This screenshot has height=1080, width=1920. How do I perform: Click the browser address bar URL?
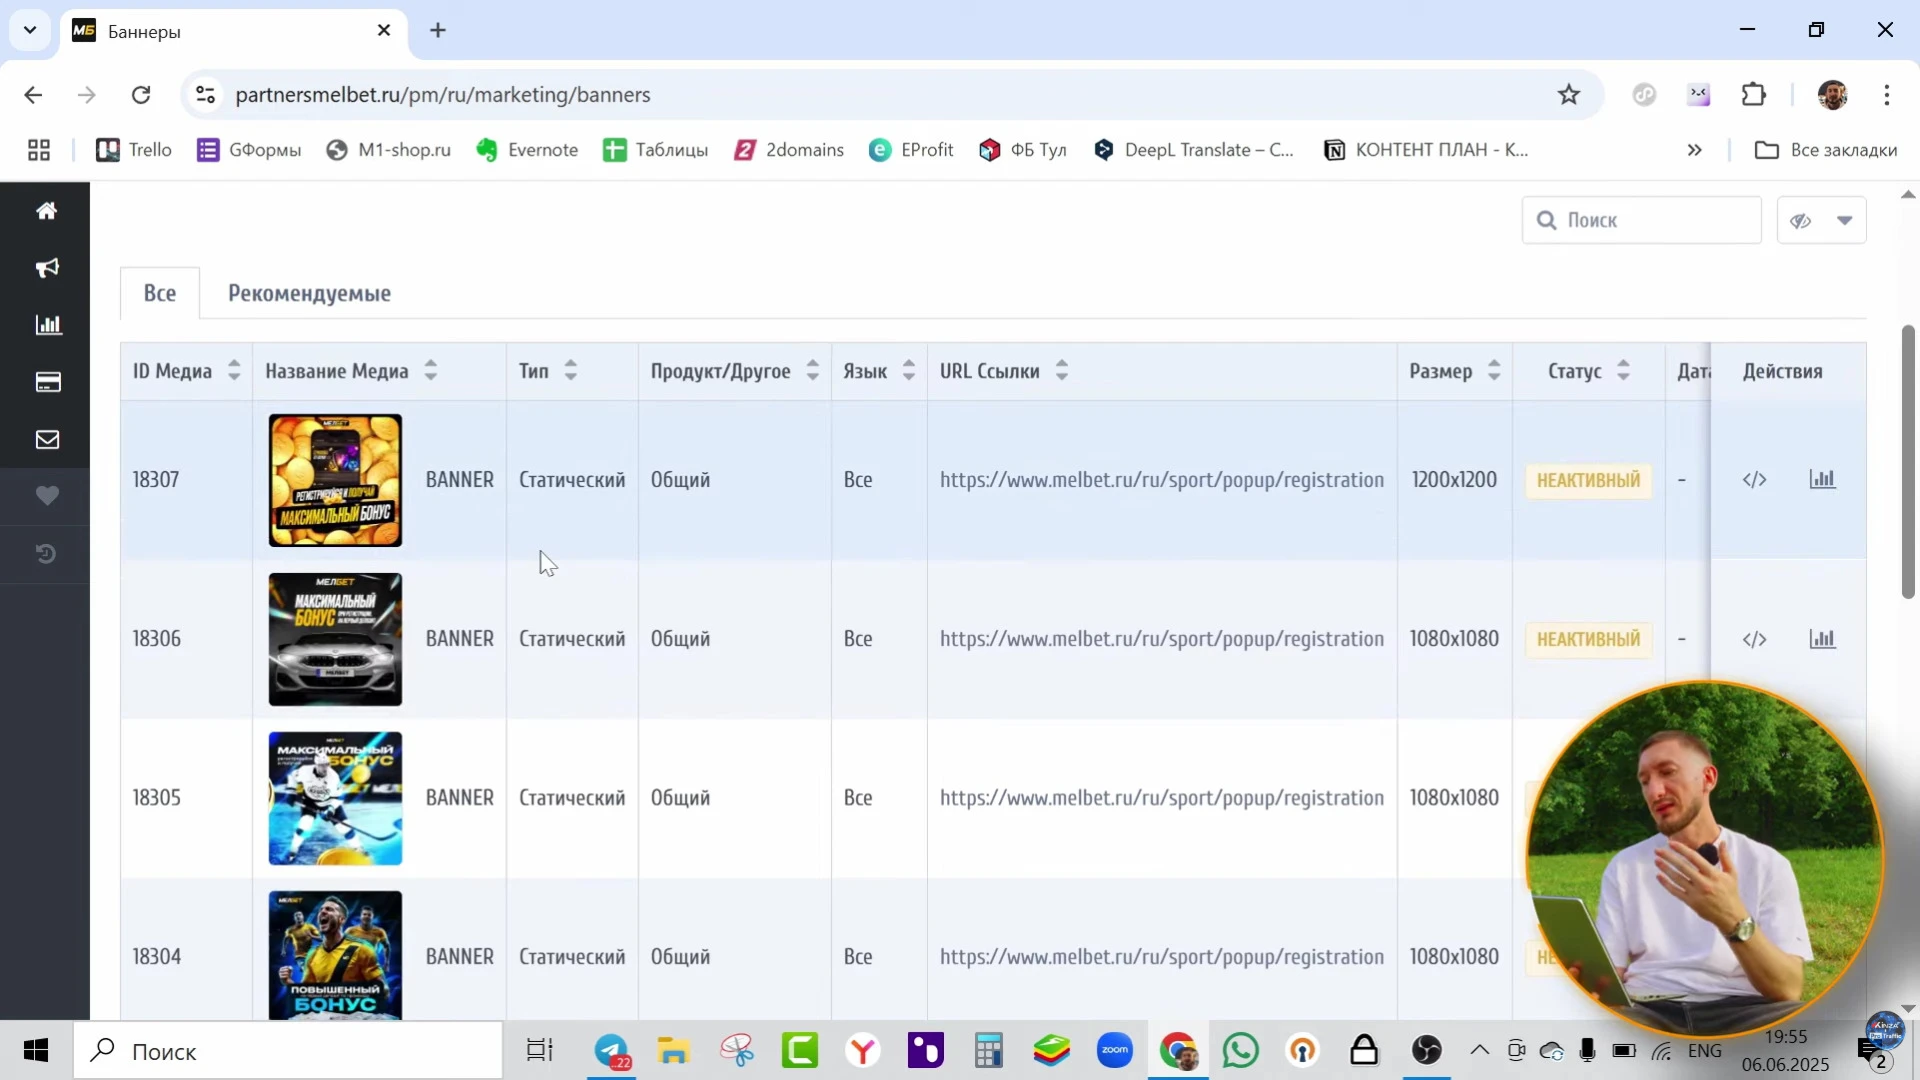pos(443,95)
